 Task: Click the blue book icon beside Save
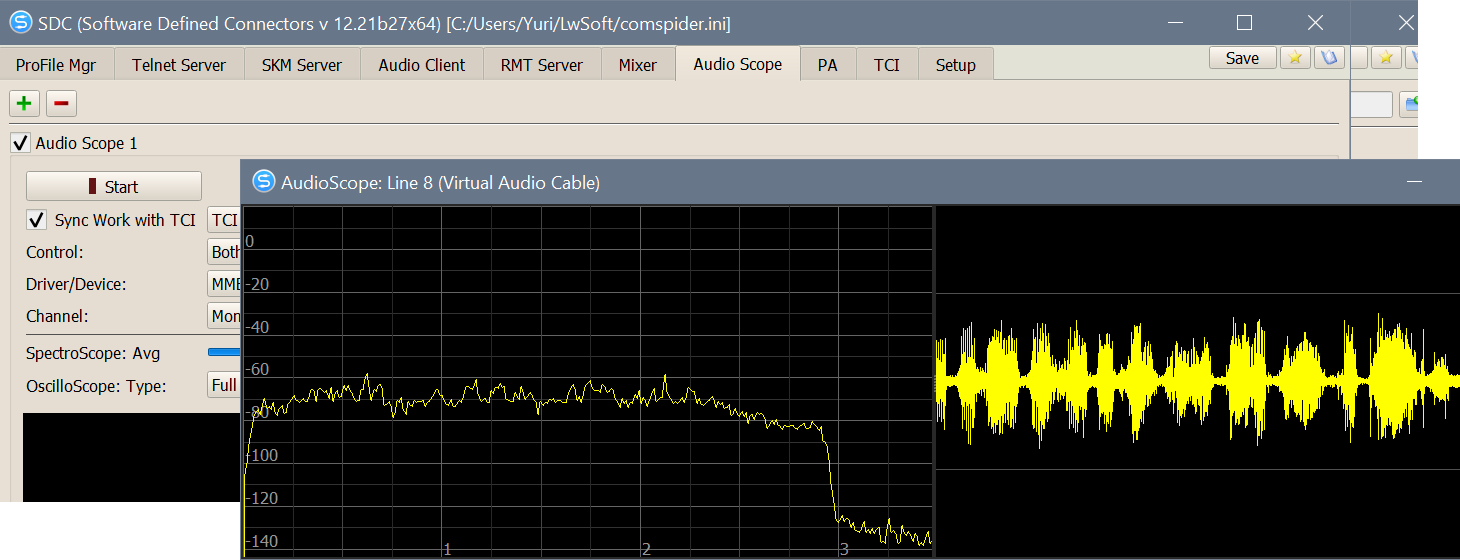[1328, 58]
